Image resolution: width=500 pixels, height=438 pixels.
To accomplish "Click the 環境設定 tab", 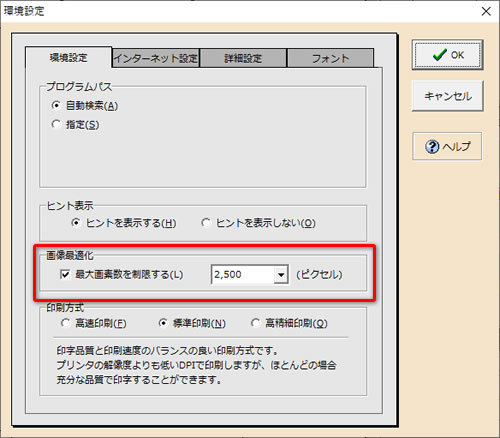I will pos(69,58).
